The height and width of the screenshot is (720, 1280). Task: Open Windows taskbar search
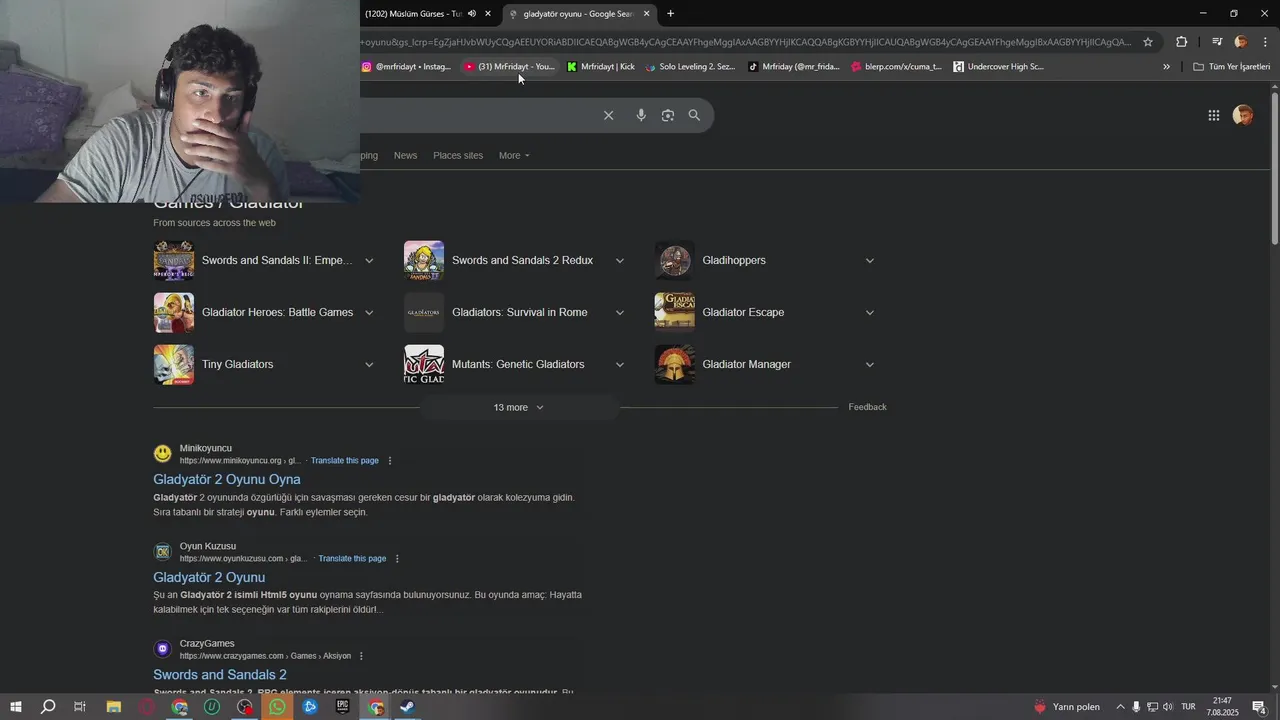pos(48,707)
